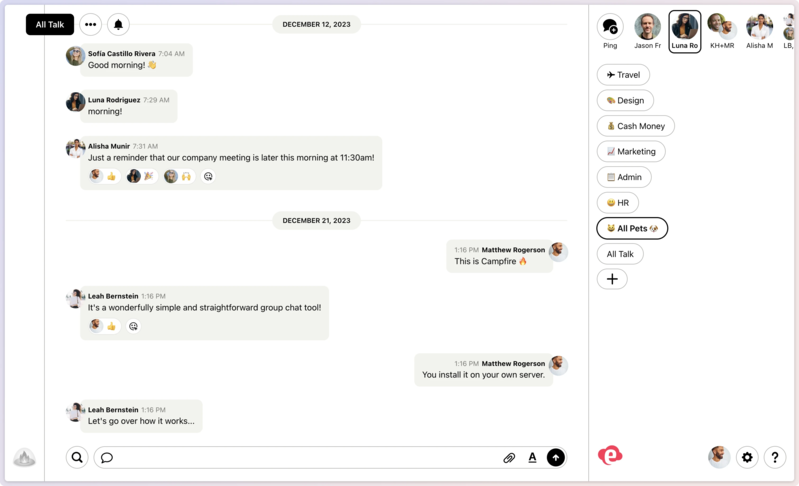This screenshot has height=486, width=799.
Task: Toggle room notifications bell
Action: pyautogui.click(x=118, y=25)
